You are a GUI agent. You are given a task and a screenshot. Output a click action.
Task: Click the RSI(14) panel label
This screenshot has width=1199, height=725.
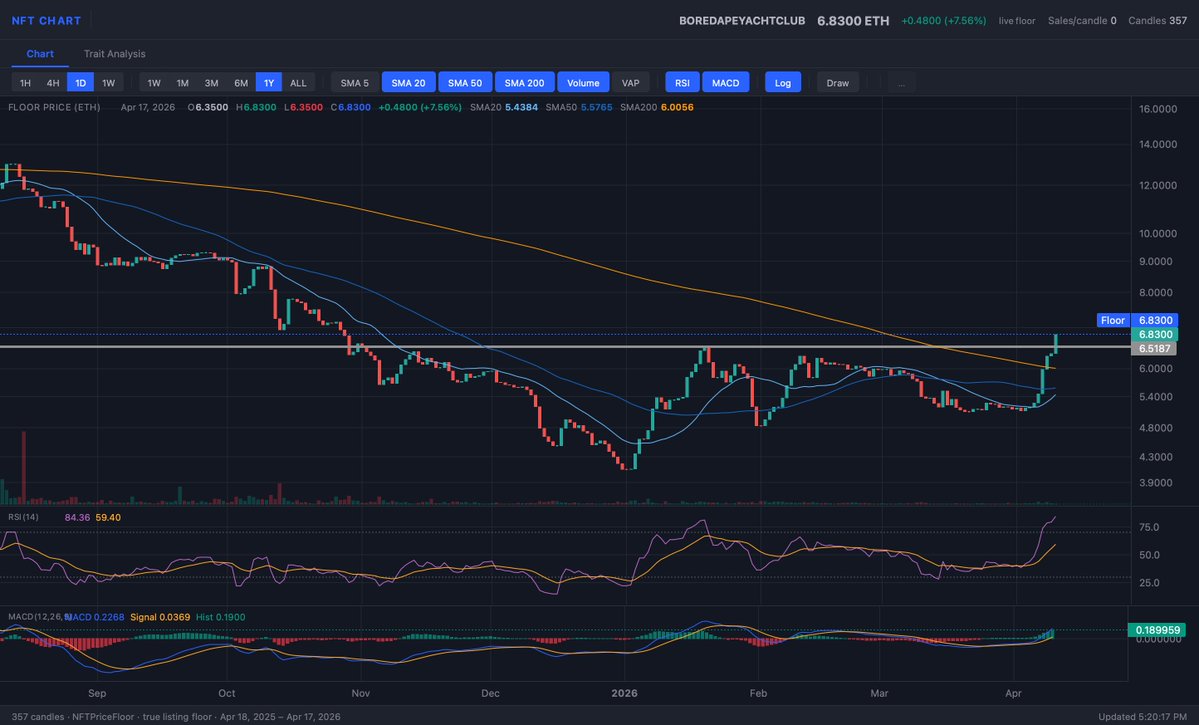click(23, 518)
